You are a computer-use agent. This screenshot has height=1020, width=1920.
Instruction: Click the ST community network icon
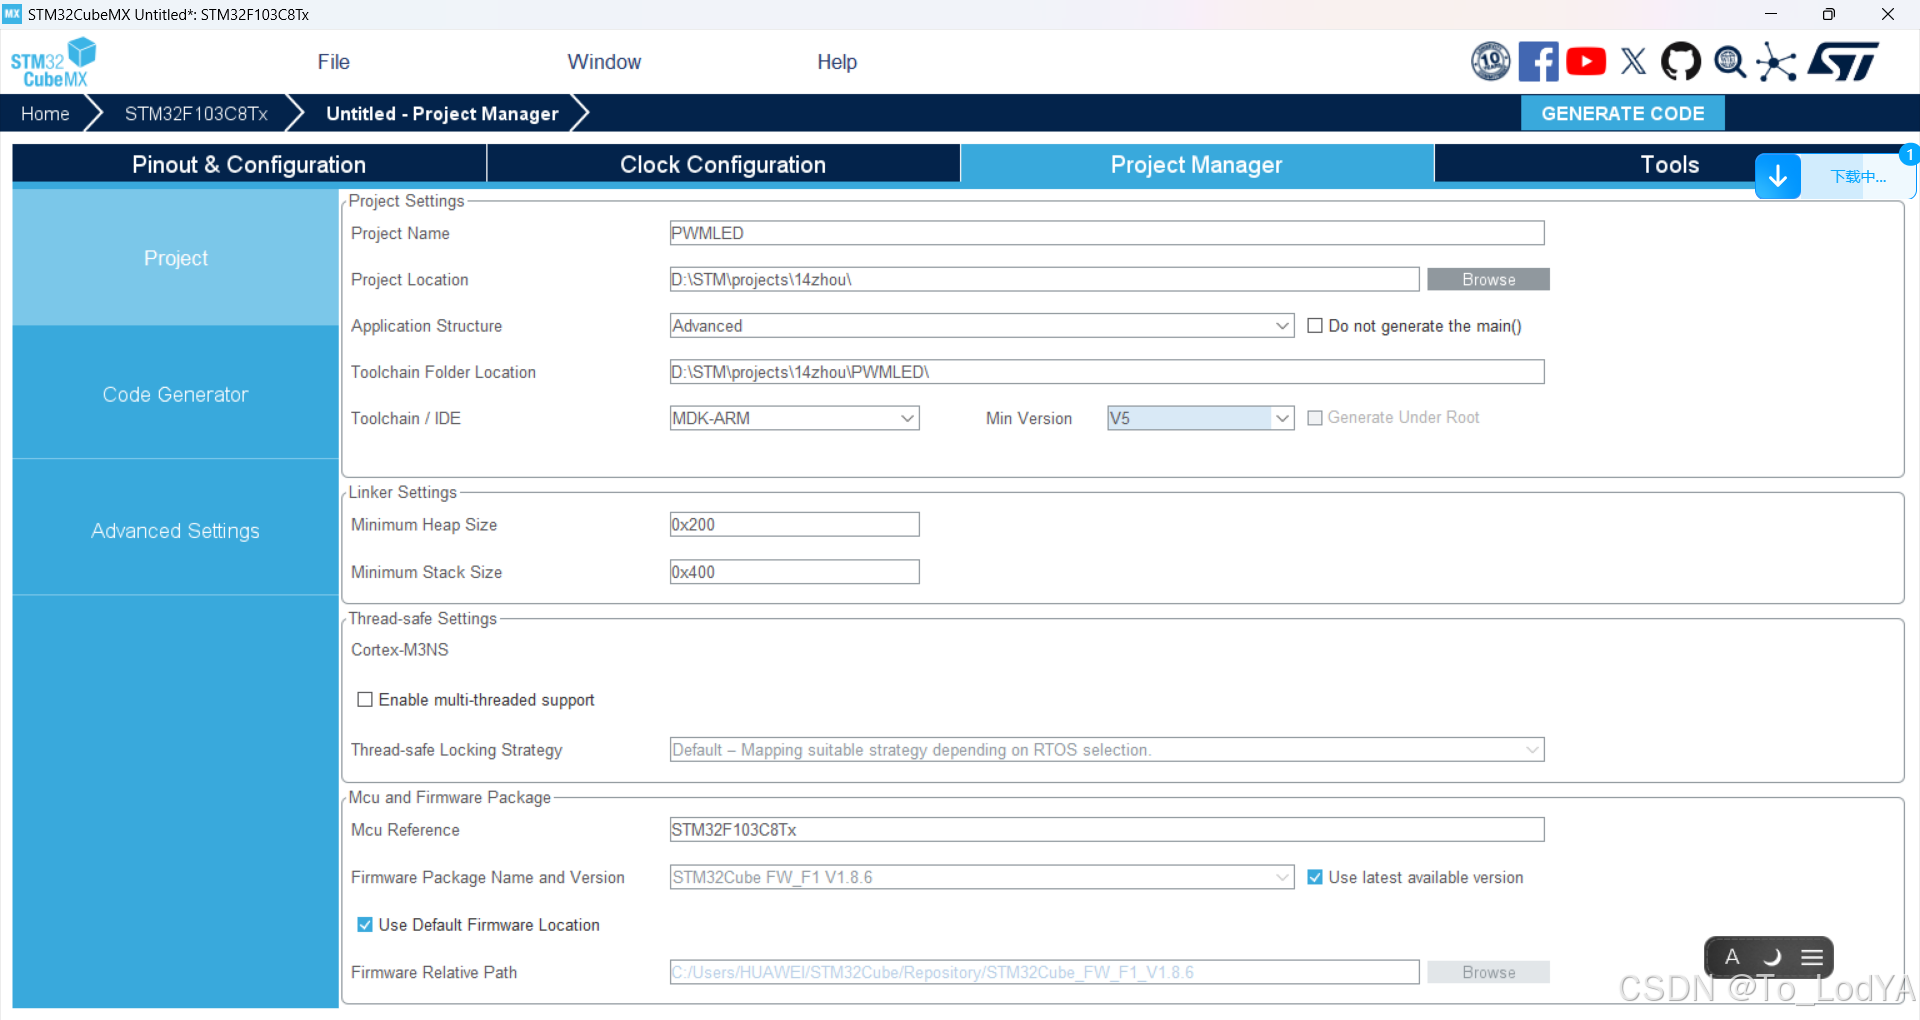pyautogui.click(x=1776, y=62)
